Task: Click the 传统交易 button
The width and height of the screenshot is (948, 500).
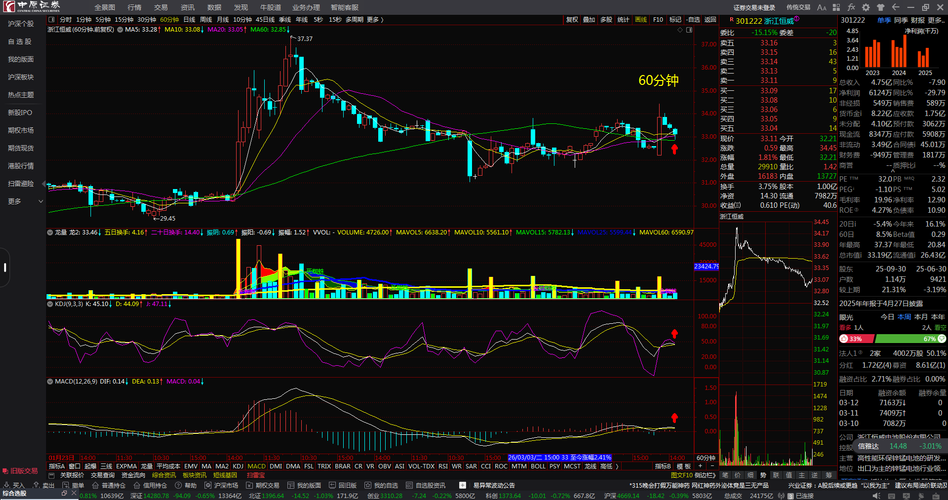Action: [798, 7]
